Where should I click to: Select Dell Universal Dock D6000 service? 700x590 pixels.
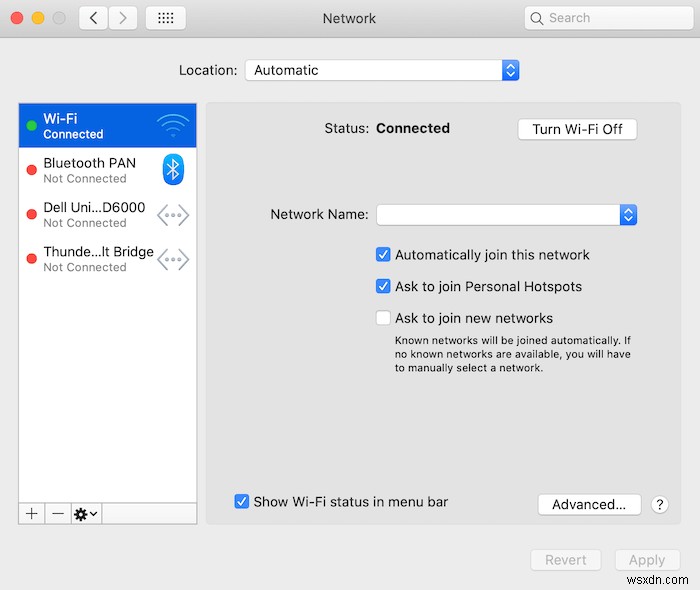[95, 214]
